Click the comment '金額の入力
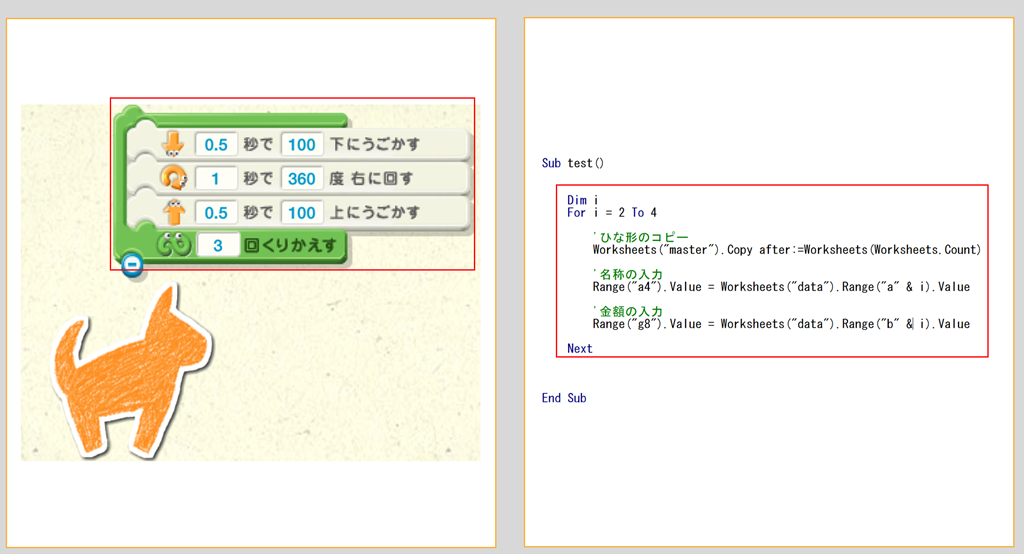Viewport: 1024px width, 554px height. [x=628, y=312]
